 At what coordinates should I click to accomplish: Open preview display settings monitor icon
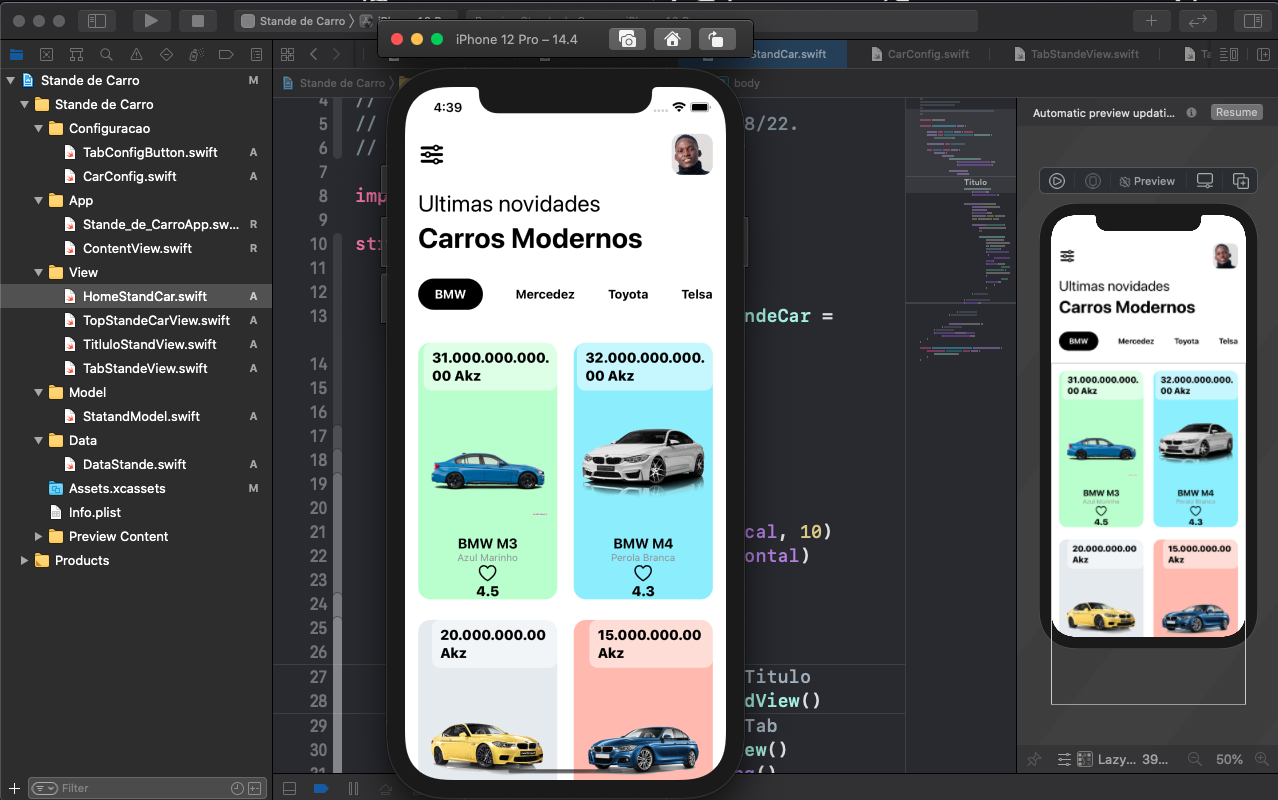[1205, 181]
